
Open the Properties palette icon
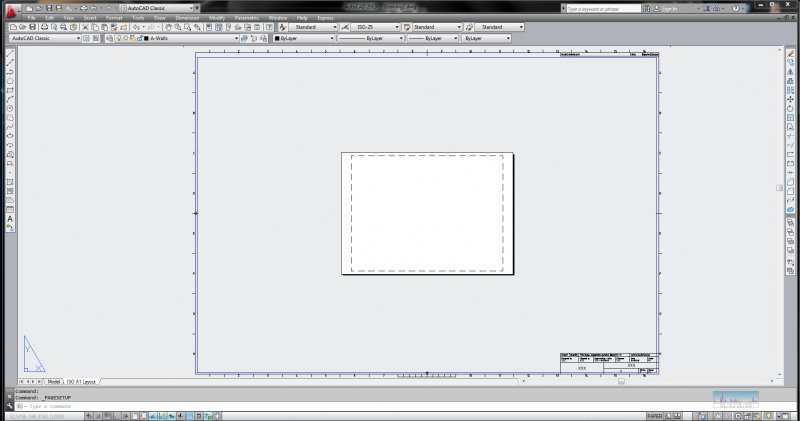click(209, 27)
